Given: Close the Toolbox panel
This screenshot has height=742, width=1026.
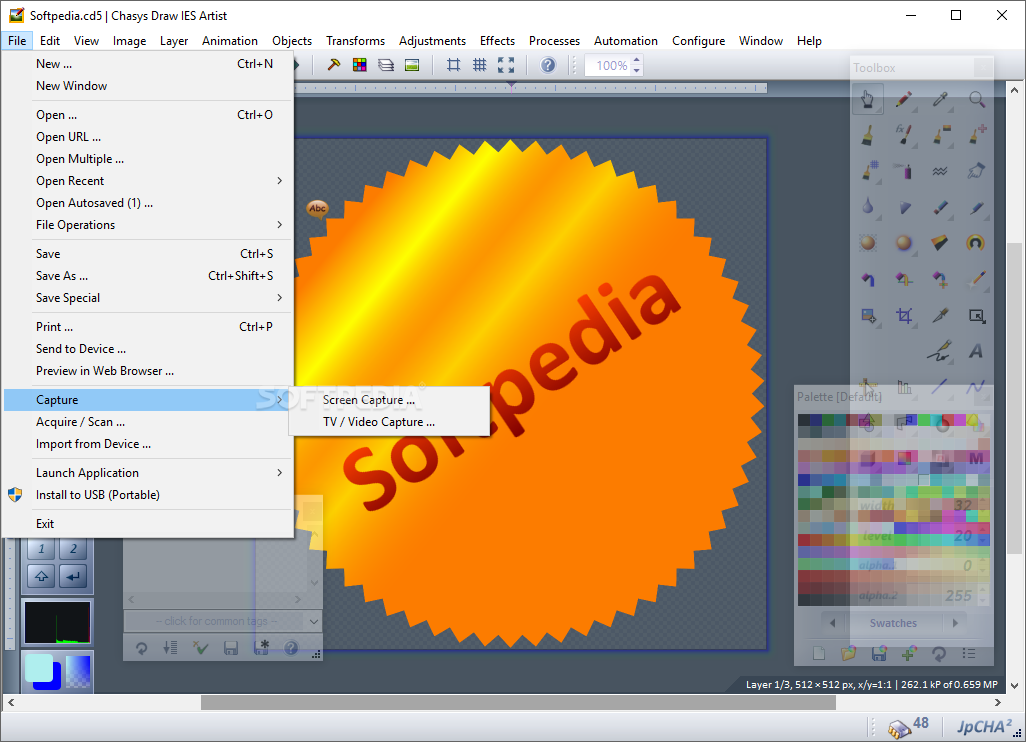Looking at the screenshot, I should (x=983, y=67).
